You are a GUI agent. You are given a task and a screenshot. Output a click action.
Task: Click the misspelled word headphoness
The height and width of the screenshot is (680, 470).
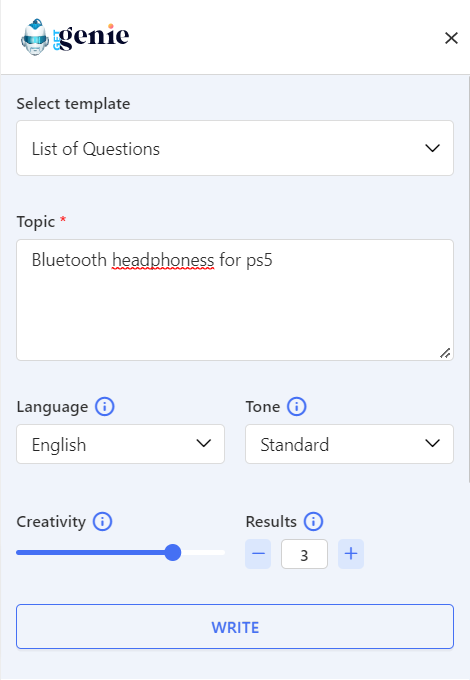tap(163, 260)
